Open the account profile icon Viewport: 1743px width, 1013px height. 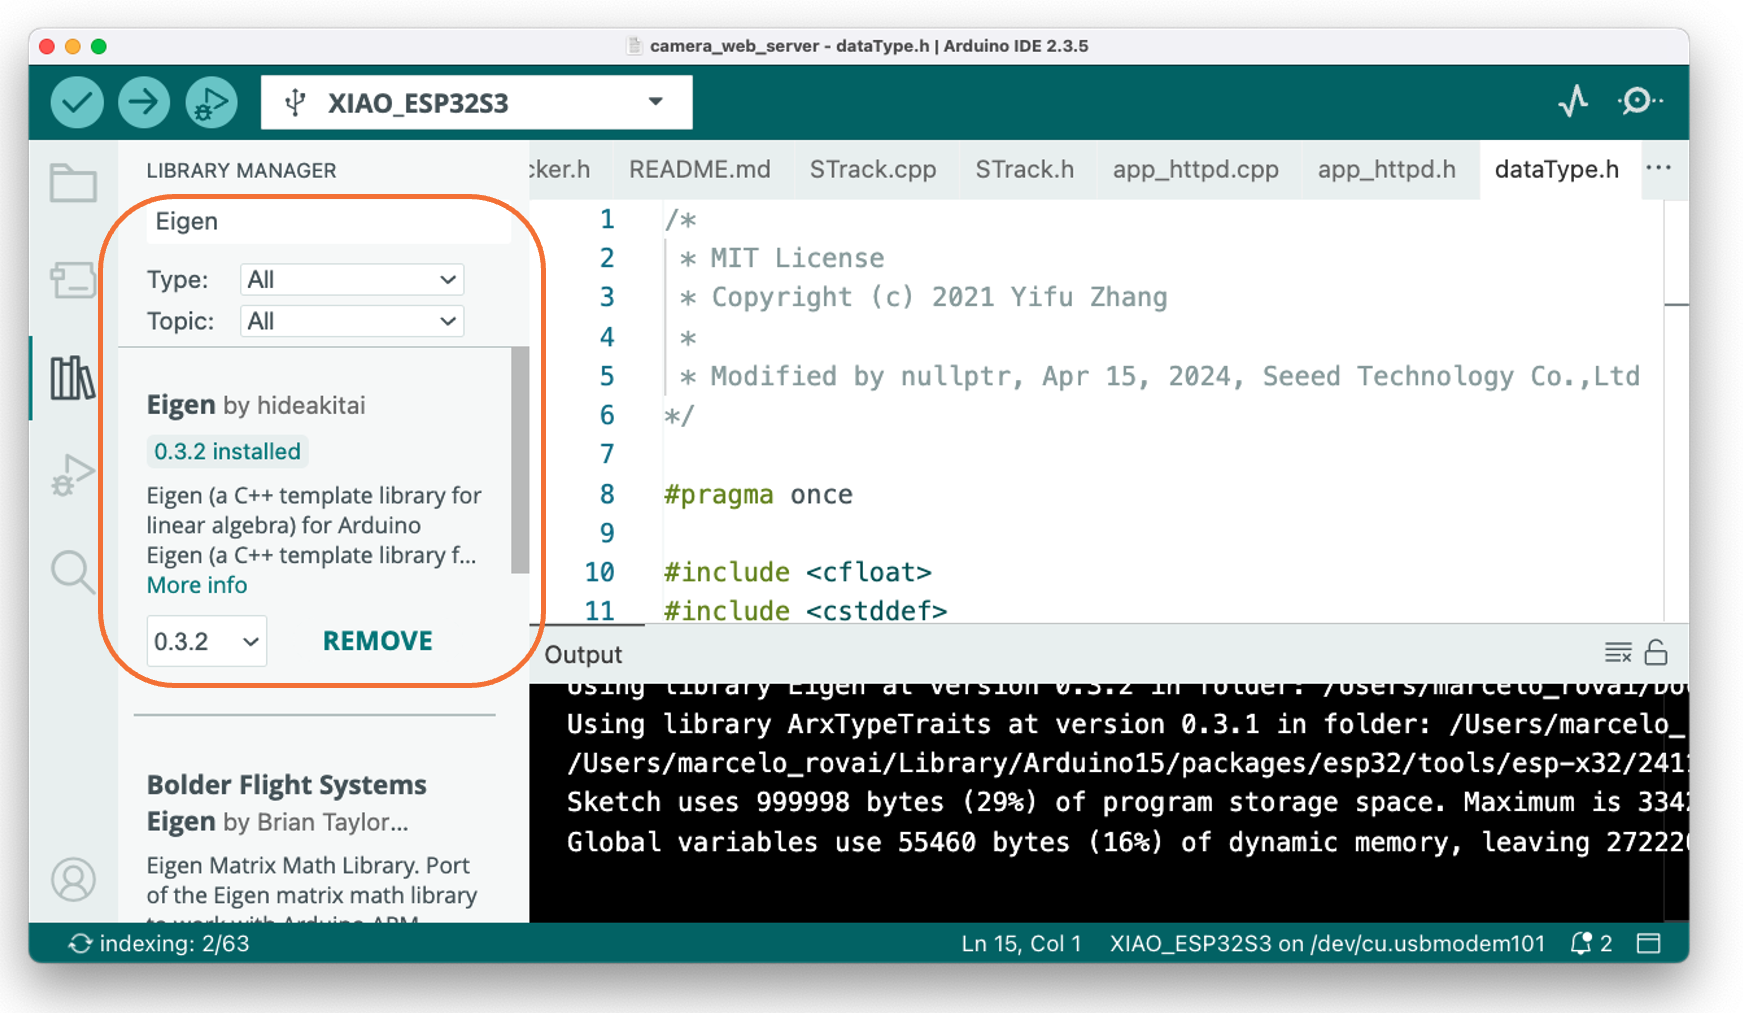point(73,879)
